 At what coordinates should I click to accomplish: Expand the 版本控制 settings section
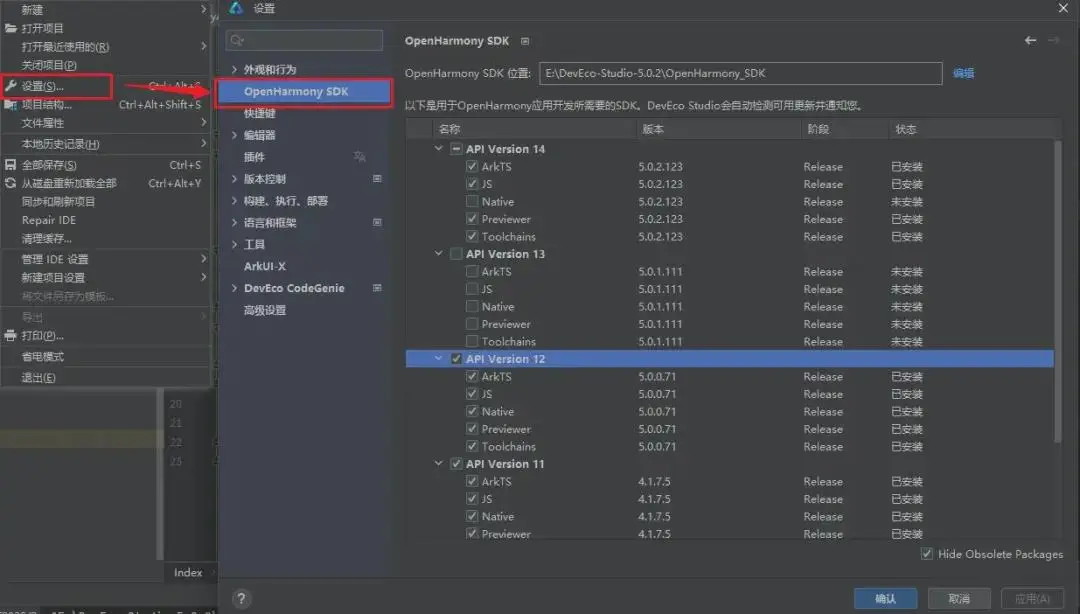pyautogui.click(x=234, y=178)
